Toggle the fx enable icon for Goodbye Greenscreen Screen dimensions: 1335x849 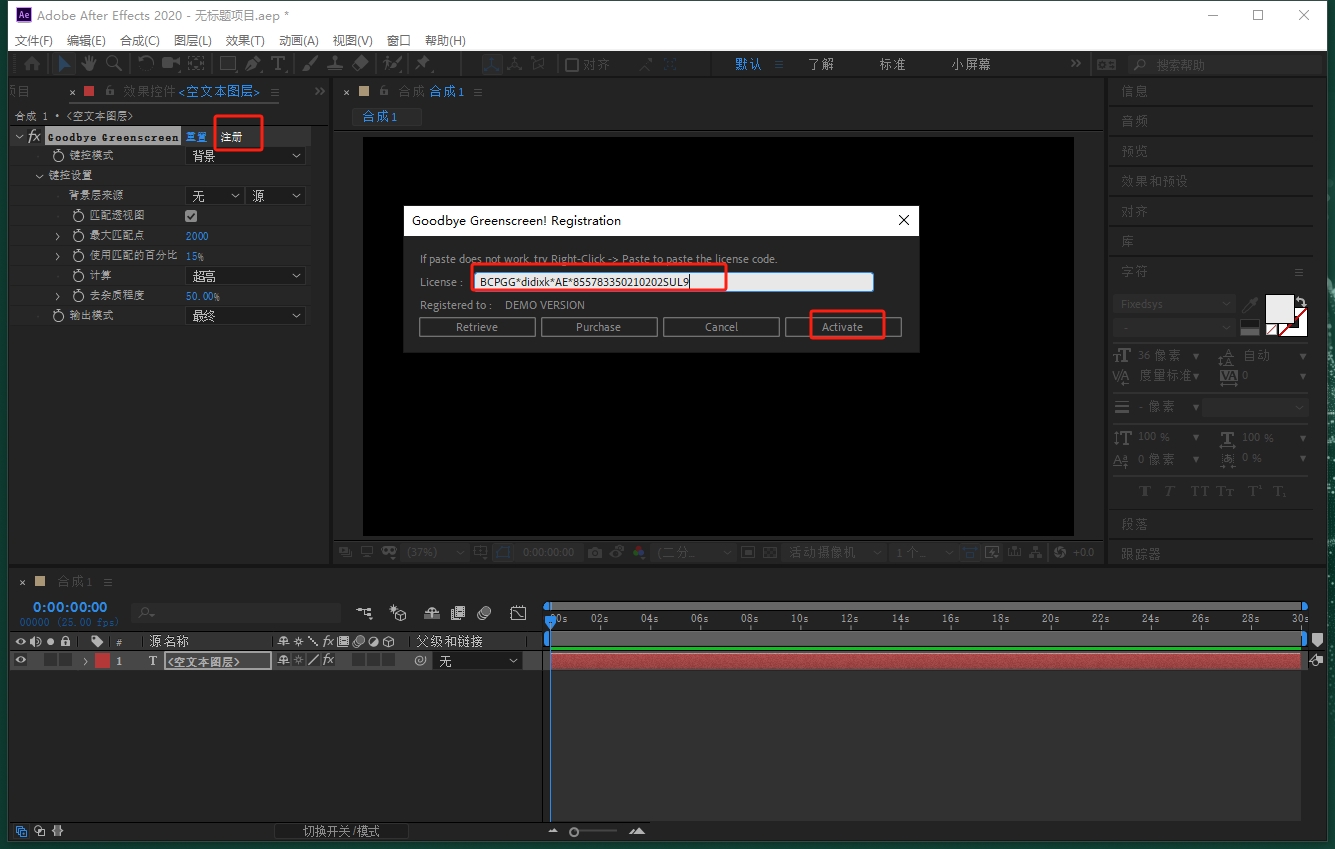click(x=34, y=136)
